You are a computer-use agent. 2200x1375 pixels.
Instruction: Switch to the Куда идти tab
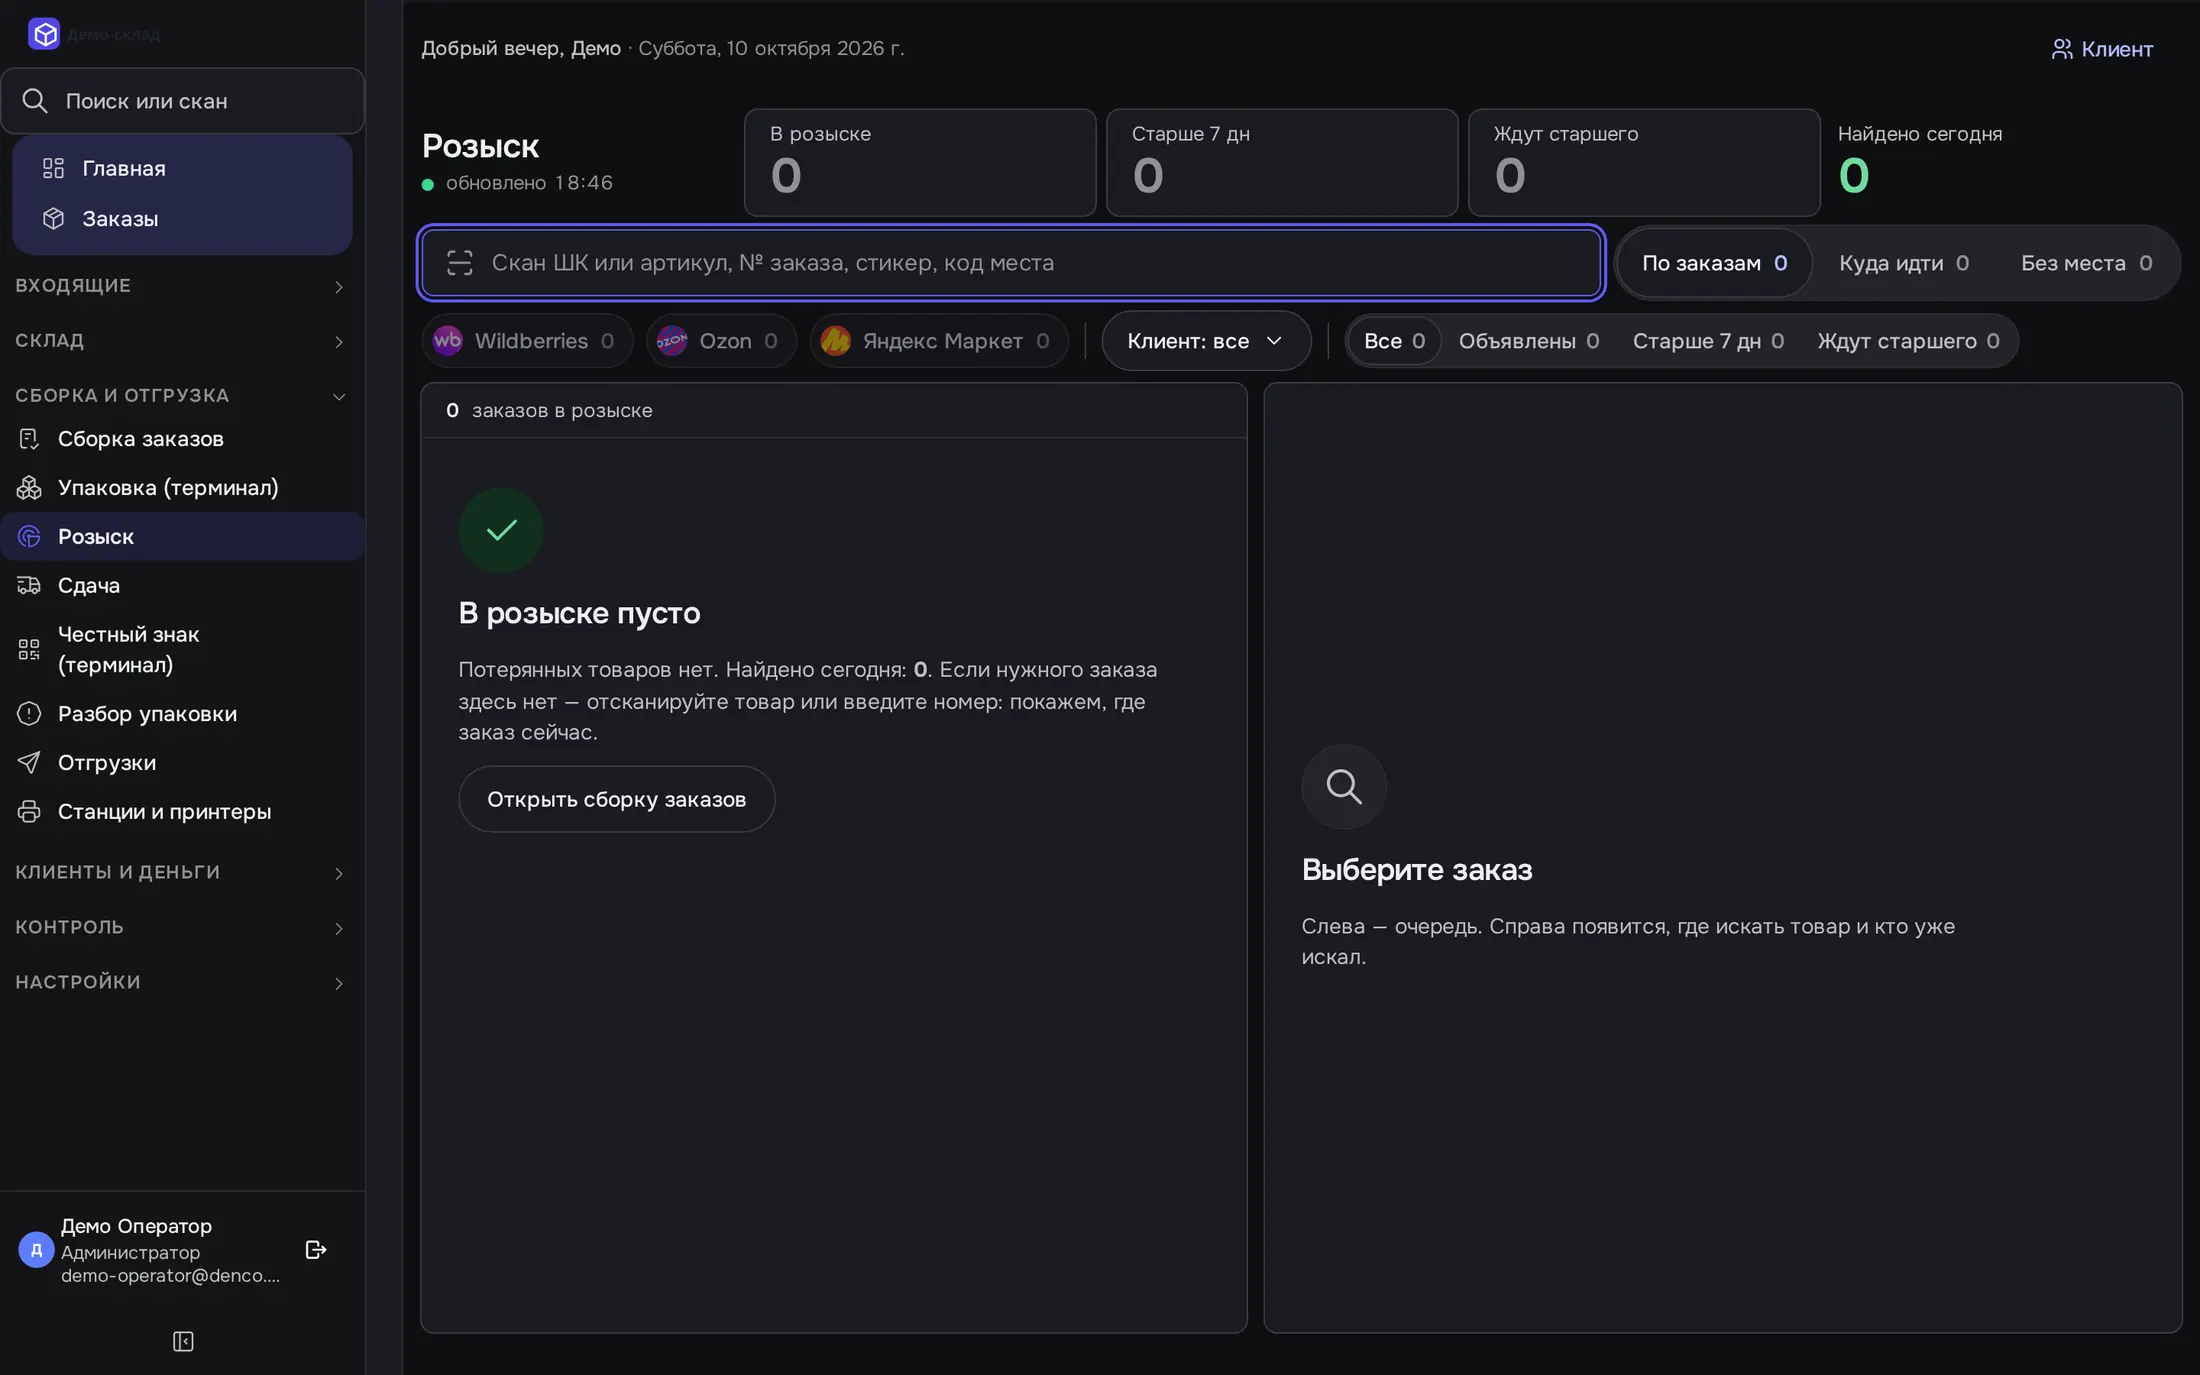pyautogui.click(x=1903, y=263)
